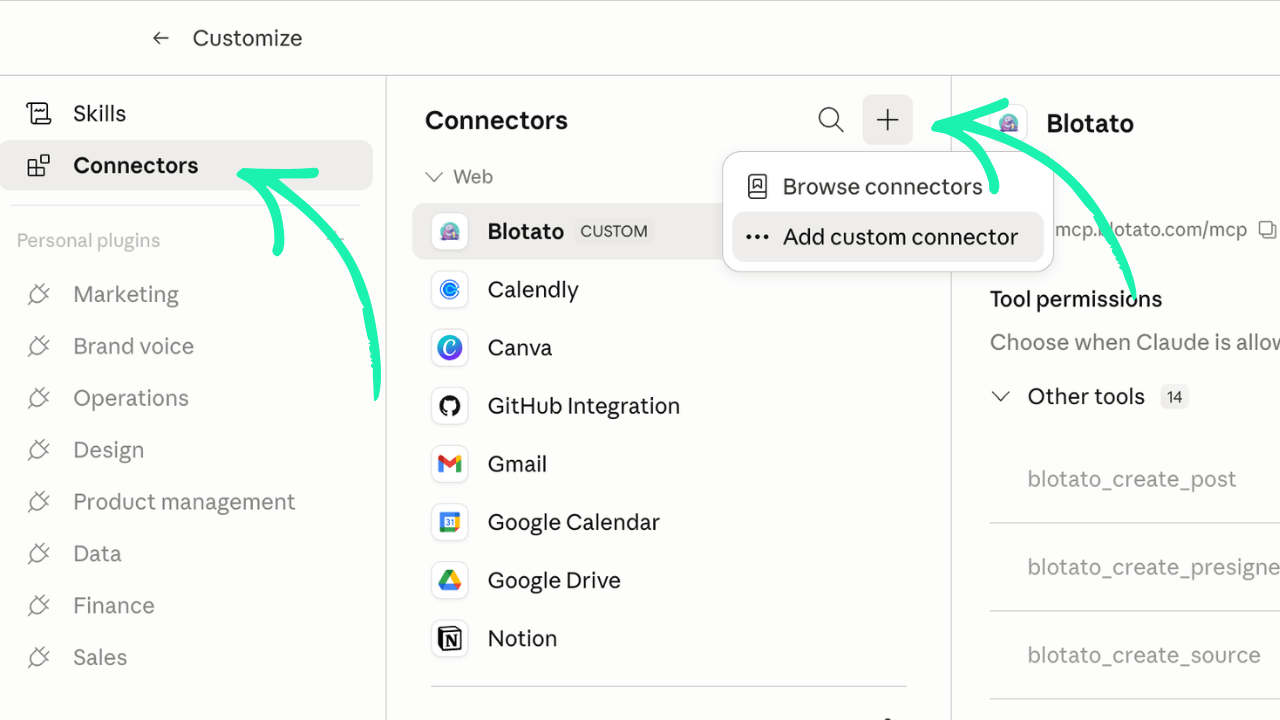
Task: Select the Google Calendar connector
Action: pos(573,522)
